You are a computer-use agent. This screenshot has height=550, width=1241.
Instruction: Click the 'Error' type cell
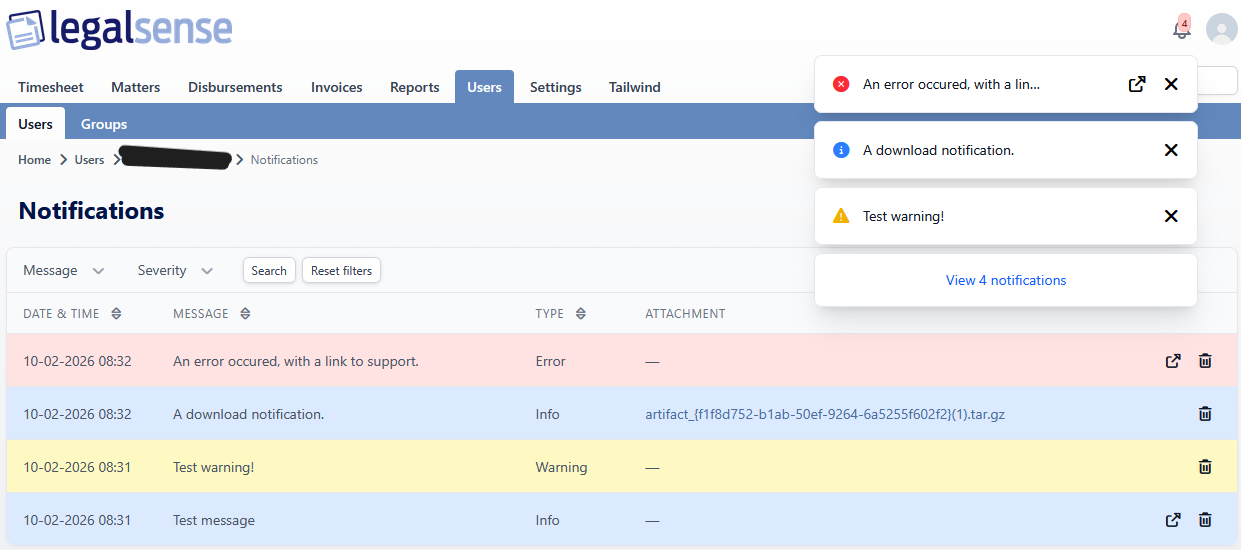pyautogui.click(x=551, y=361)
